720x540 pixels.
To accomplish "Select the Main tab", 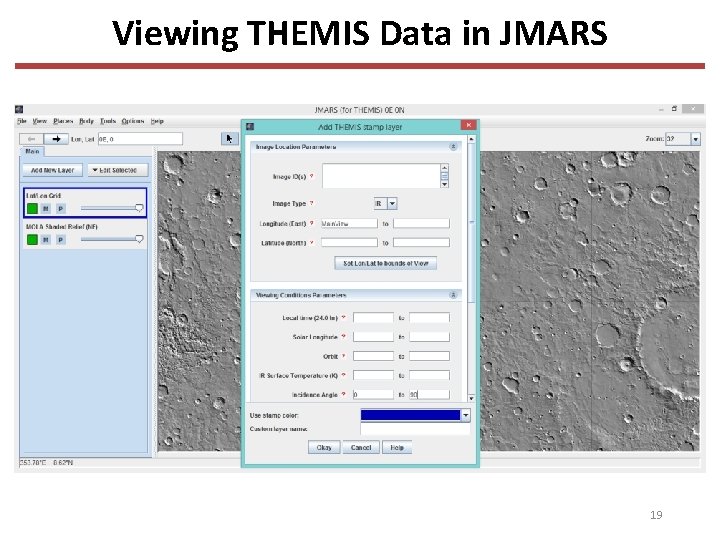I will tap(32, 151).
